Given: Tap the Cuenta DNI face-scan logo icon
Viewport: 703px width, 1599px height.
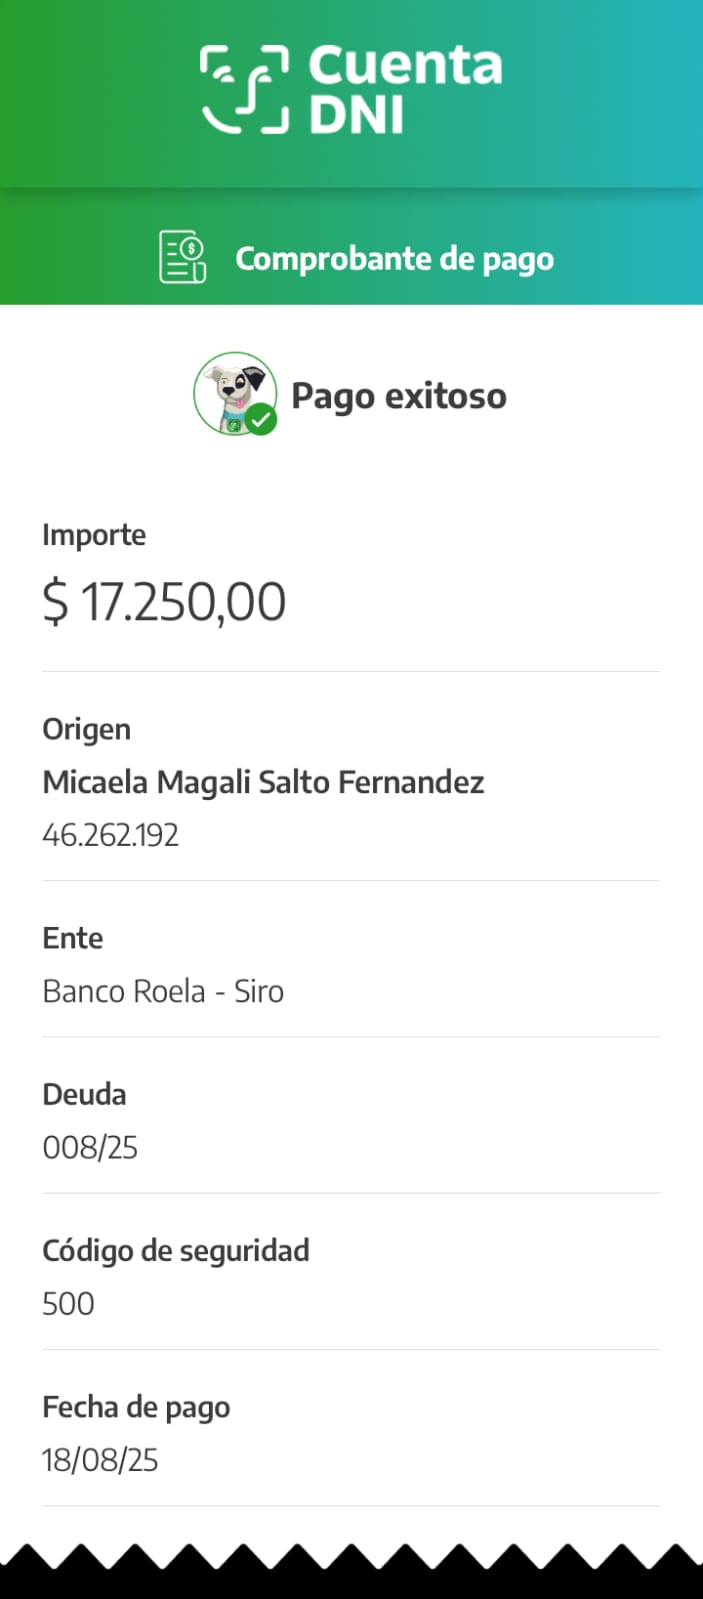Looking at the screenshot, I should coord(245,89).
